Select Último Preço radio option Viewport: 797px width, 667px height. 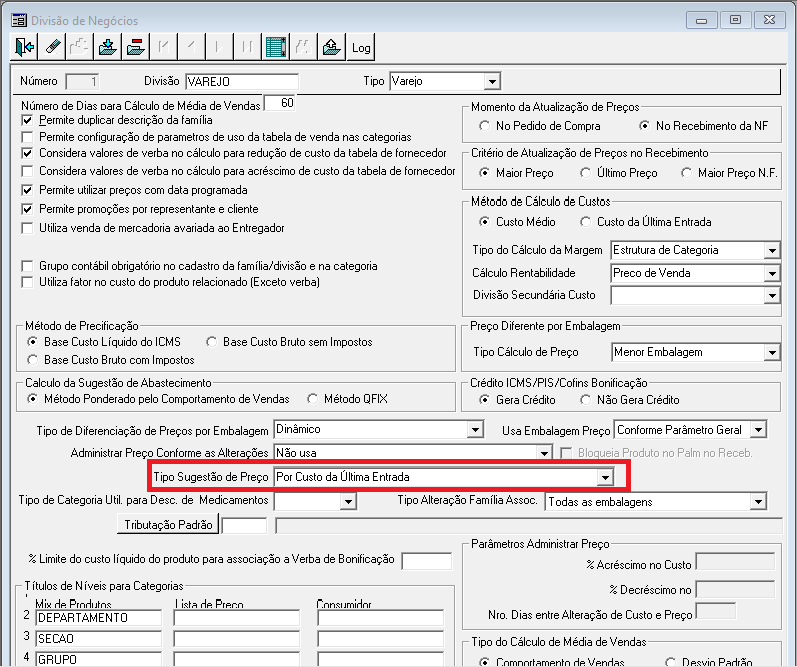(586, 173)
